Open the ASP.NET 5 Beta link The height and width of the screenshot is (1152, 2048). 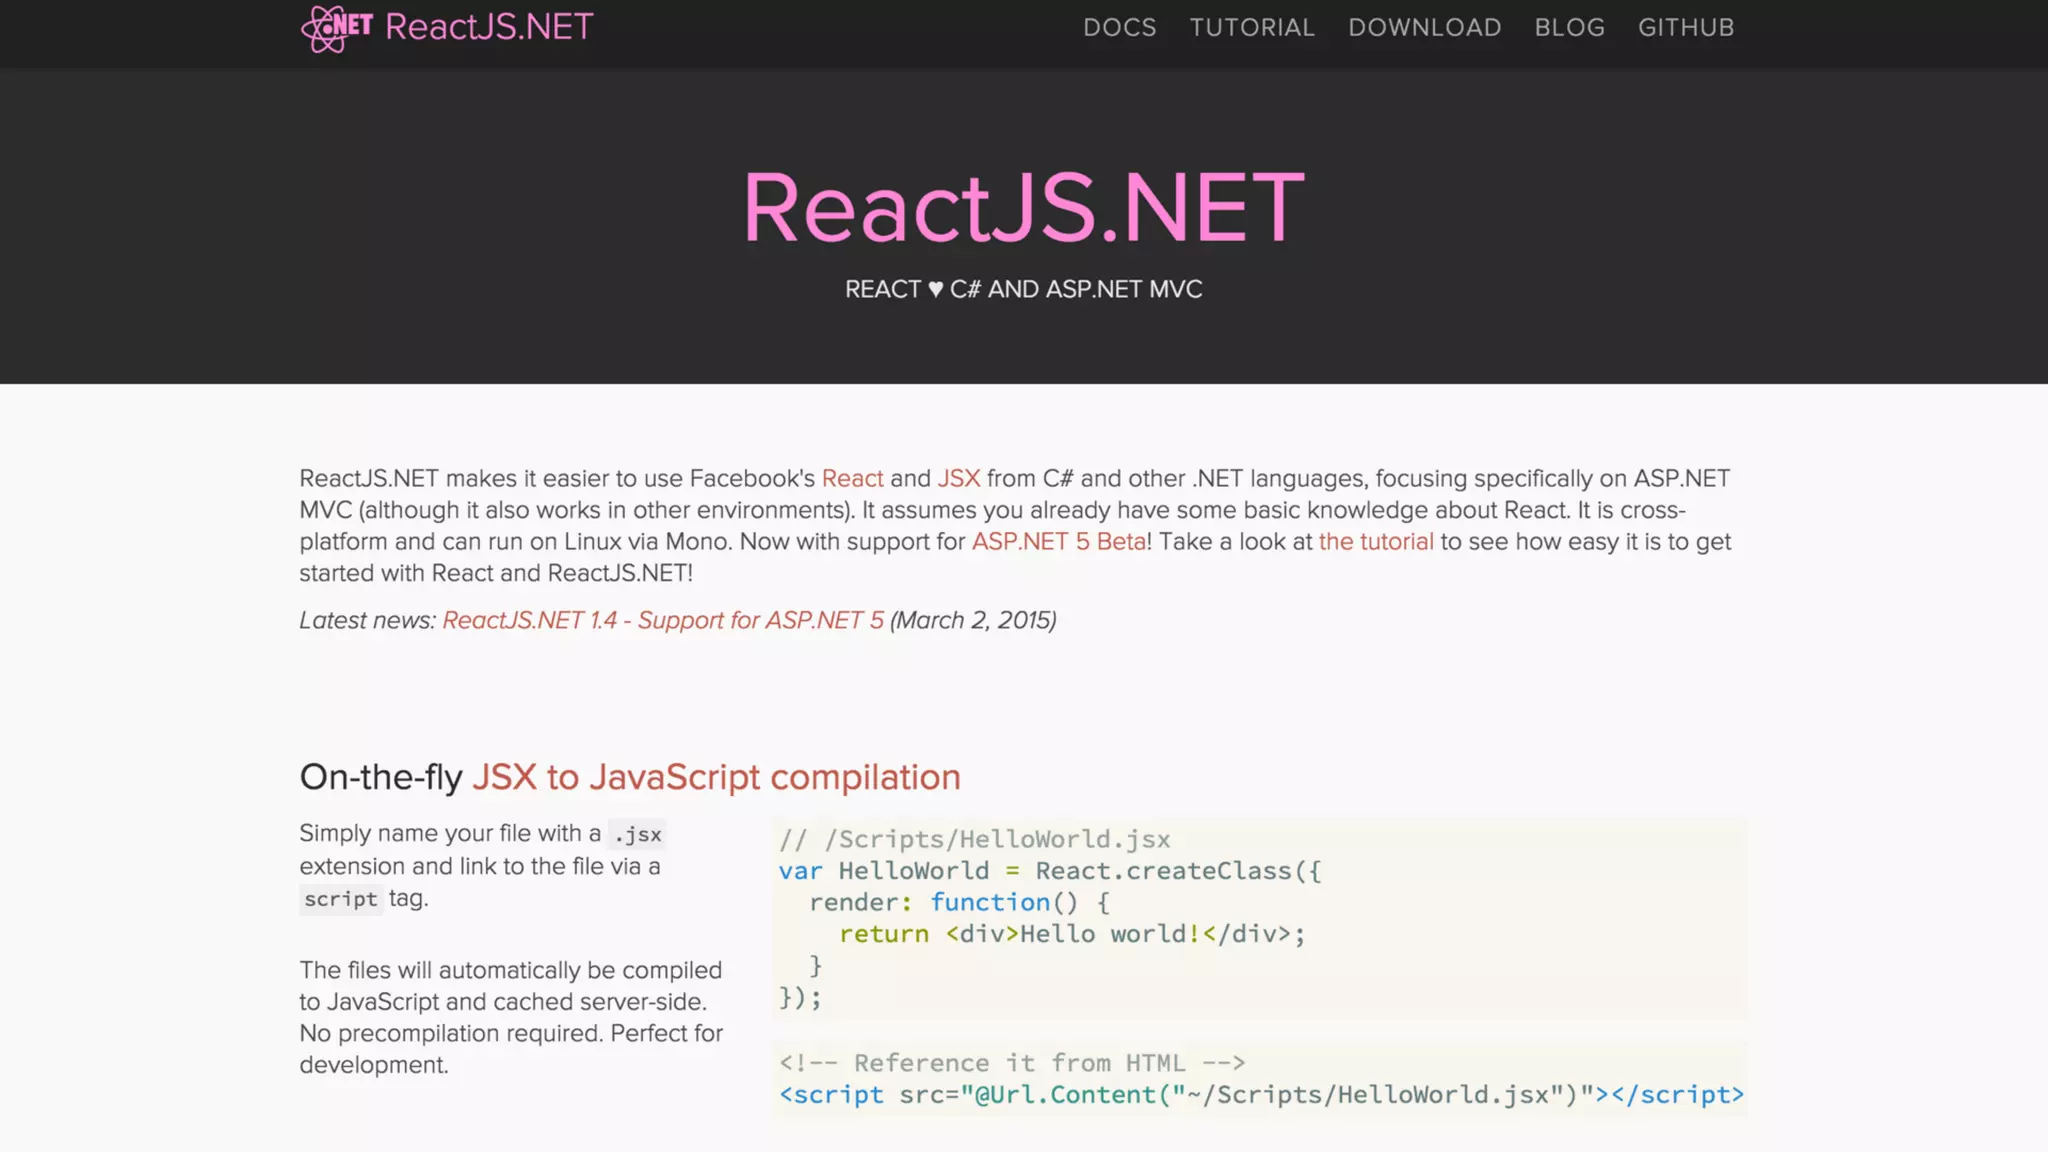coord(1058,542)
